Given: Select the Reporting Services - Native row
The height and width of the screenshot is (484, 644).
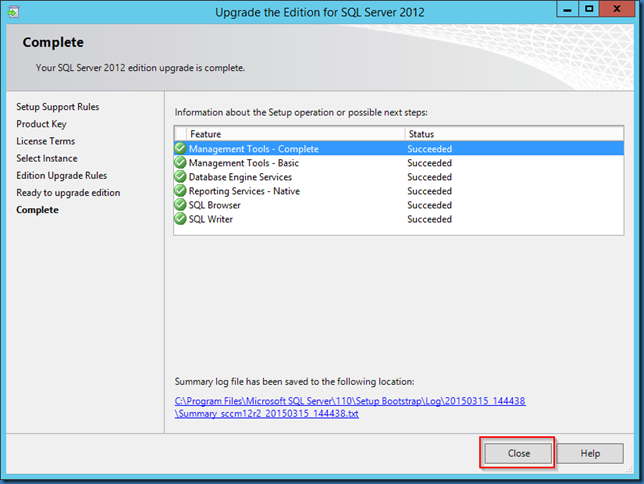Looking at the screenshot, I should click(399, 191).
